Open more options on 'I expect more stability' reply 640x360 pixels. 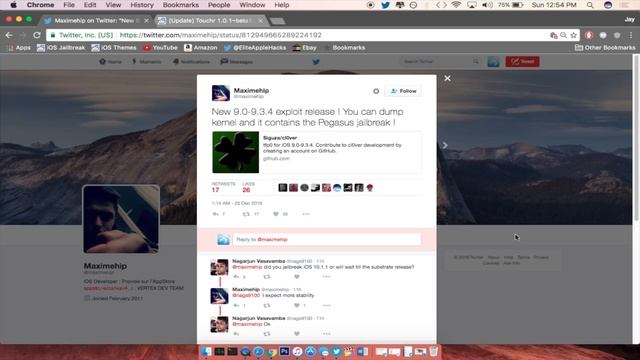[327, 305]
